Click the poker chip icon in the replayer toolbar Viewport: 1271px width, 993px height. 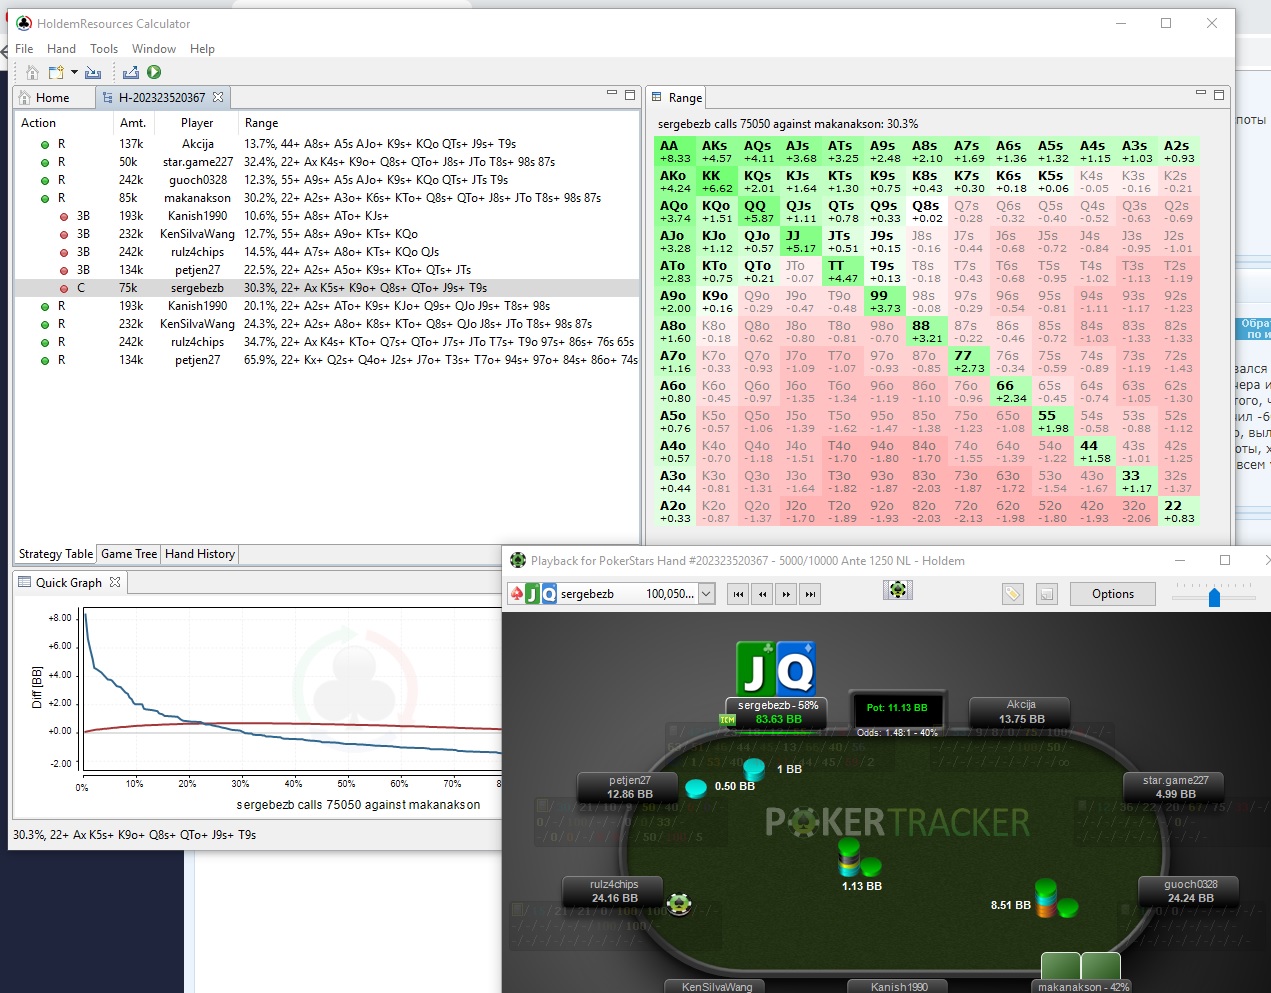click(x=898, y=590)
